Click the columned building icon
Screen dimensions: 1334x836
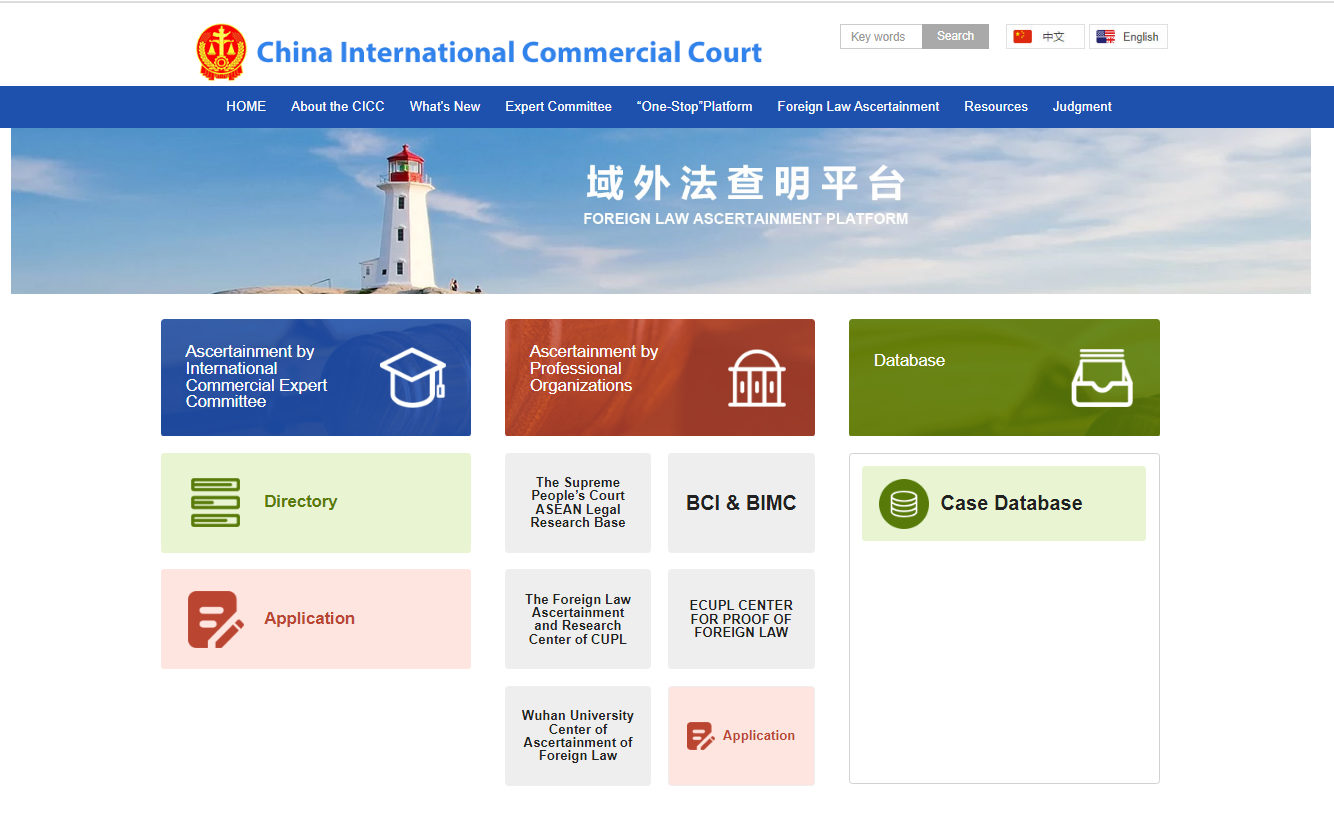[x=757, y=378]
